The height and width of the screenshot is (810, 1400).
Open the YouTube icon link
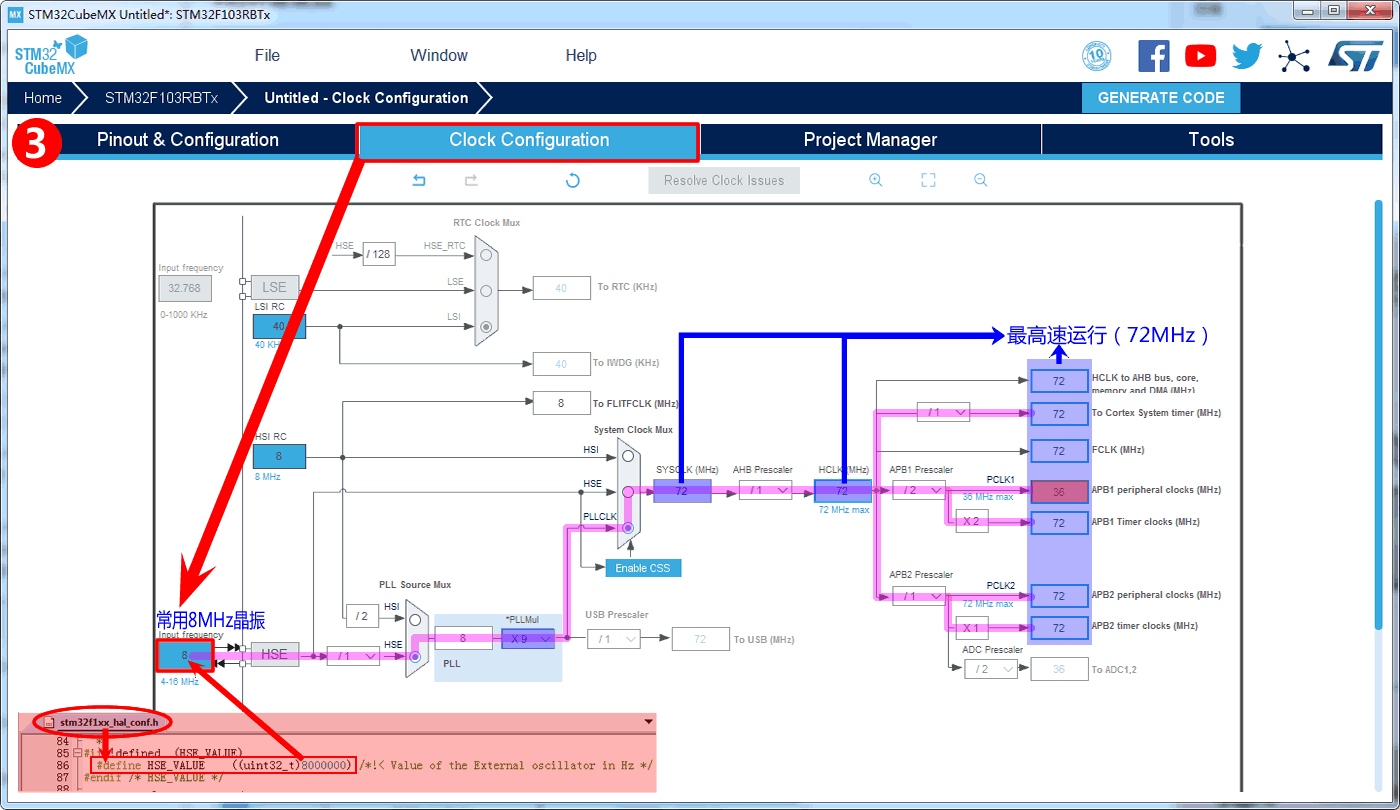(x=1200, y=56)
